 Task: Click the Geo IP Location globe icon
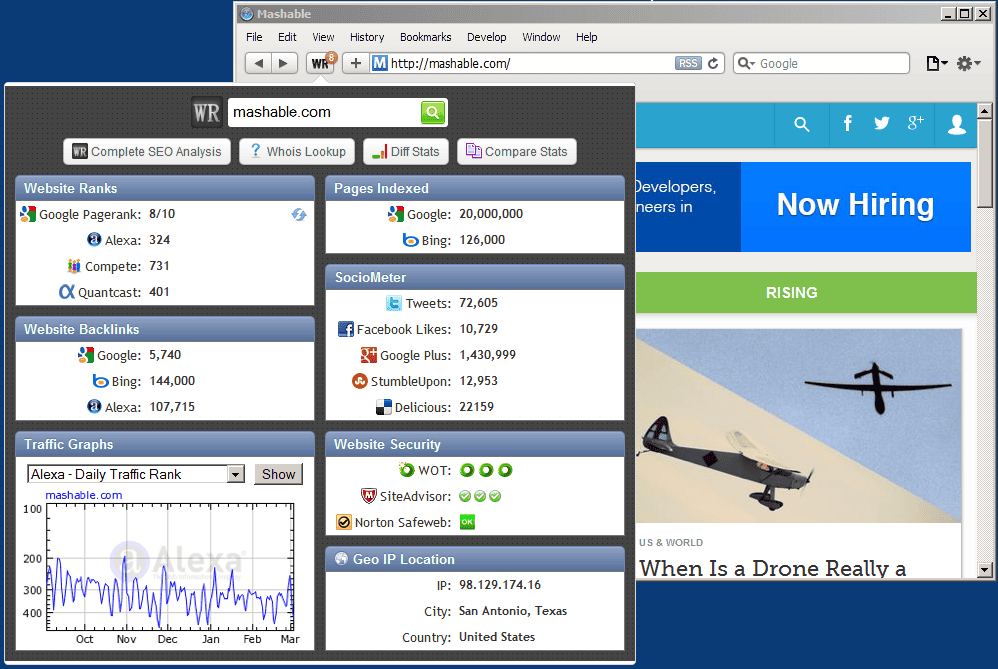341,558
